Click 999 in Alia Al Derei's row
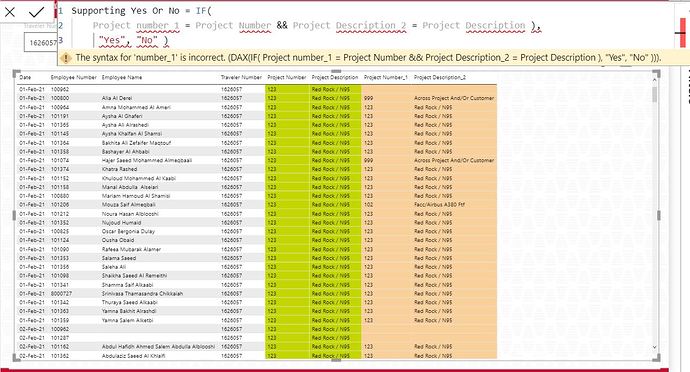Image resolution: width=690 pixels, height=372 pixels. coord(368,98)
